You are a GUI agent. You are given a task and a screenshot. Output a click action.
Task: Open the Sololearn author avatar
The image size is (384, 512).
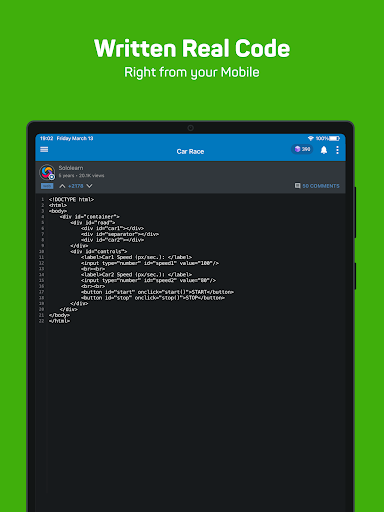(47, 172)
